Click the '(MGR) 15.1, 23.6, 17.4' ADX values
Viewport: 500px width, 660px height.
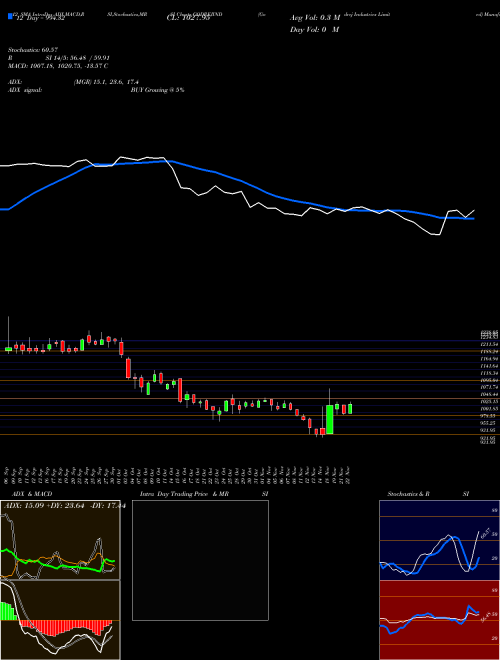(x=106, y=82)
